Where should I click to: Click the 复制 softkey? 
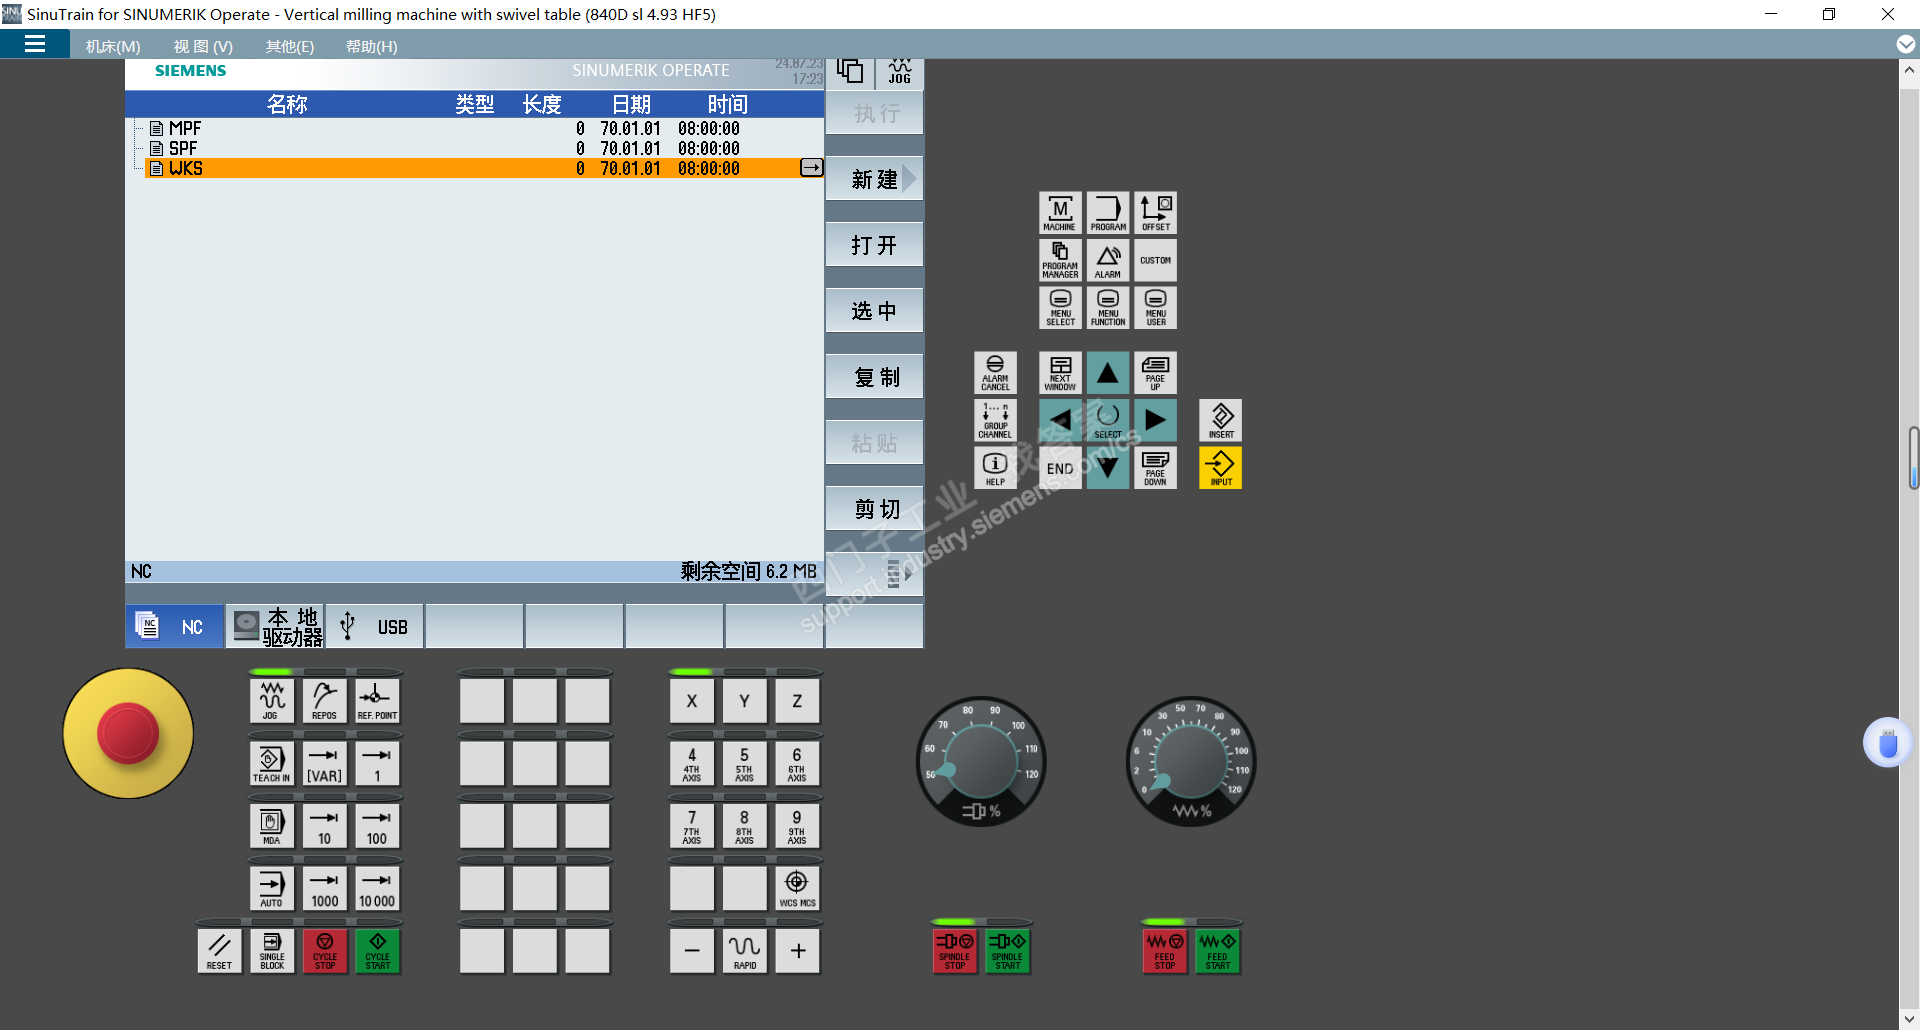point(875,377)
